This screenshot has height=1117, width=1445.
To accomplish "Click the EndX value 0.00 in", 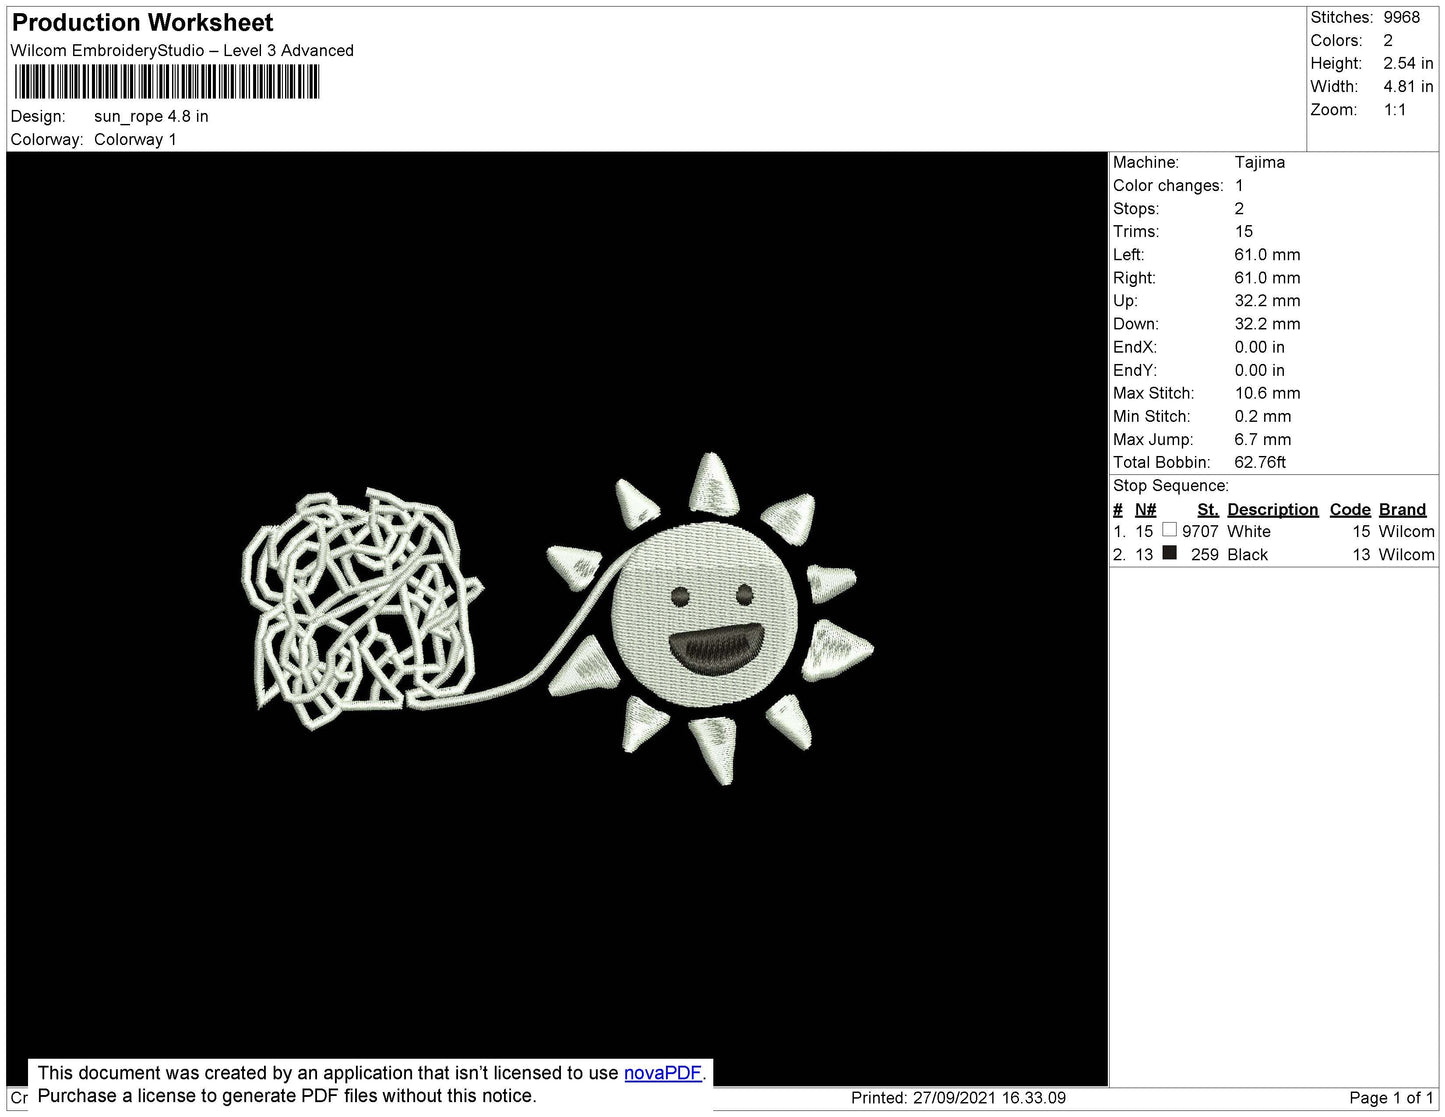I will [1259, 347].
